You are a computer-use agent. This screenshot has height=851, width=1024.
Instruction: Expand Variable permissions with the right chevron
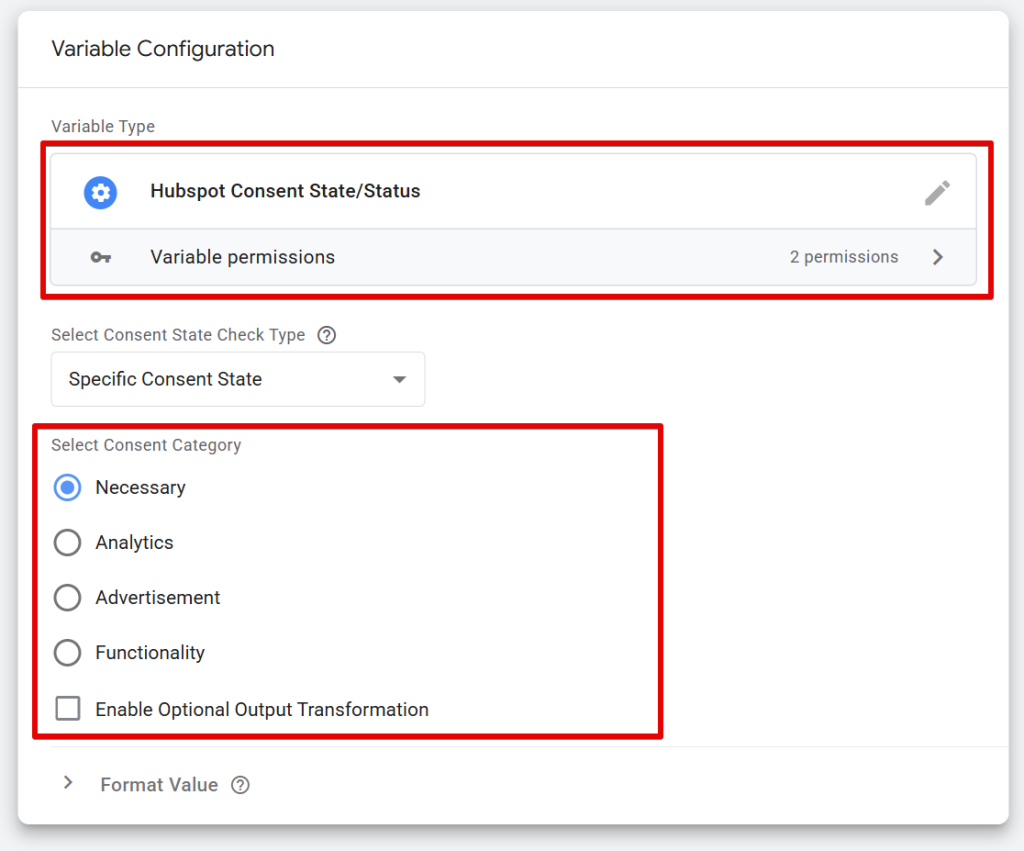pos(938,257)
